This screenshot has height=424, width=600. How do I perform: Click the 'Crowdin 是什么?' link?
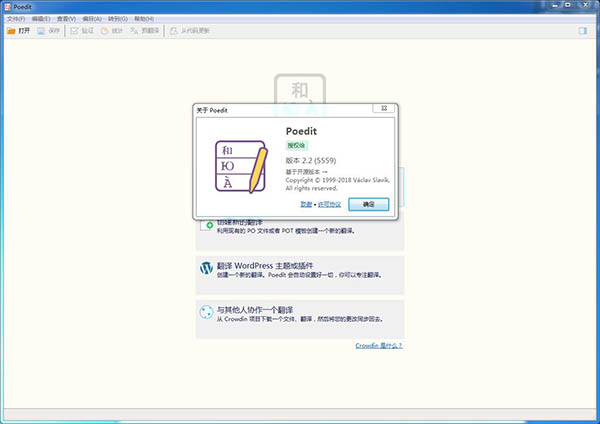(379, 345)
